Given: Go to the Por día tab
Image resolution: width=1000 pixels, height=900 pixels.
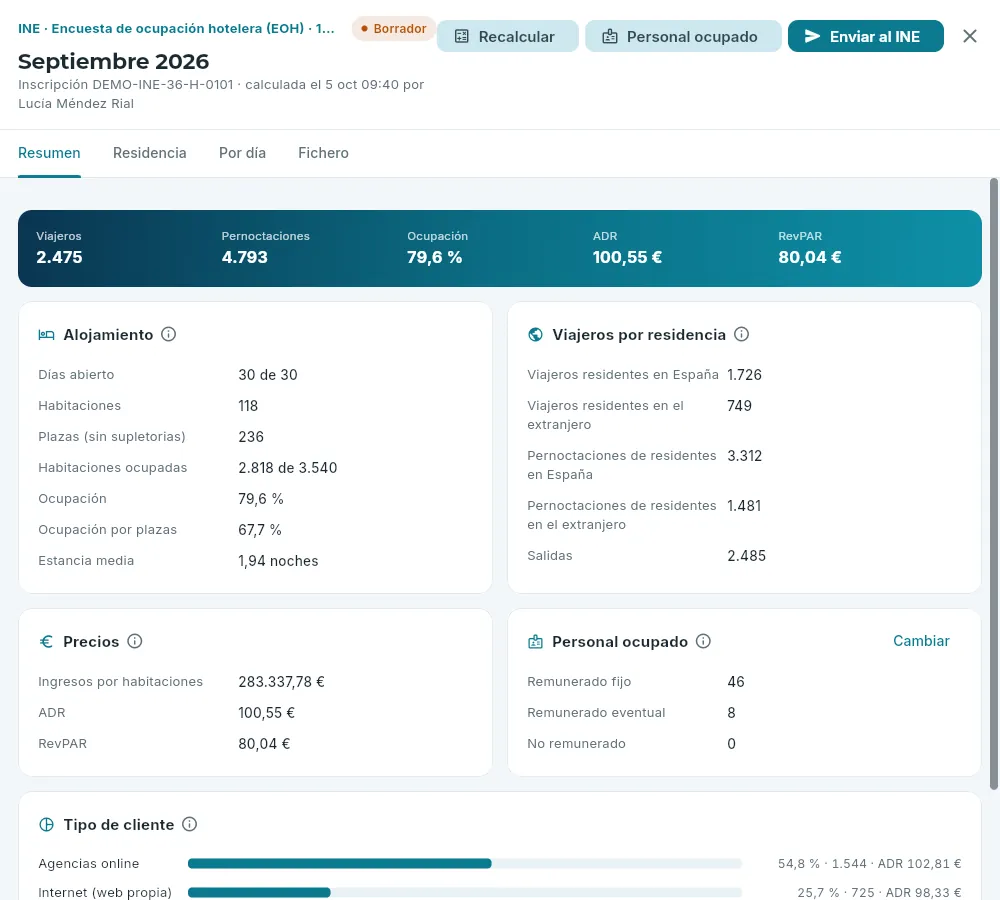Looking at the screenshot, I should click(242, 153).
